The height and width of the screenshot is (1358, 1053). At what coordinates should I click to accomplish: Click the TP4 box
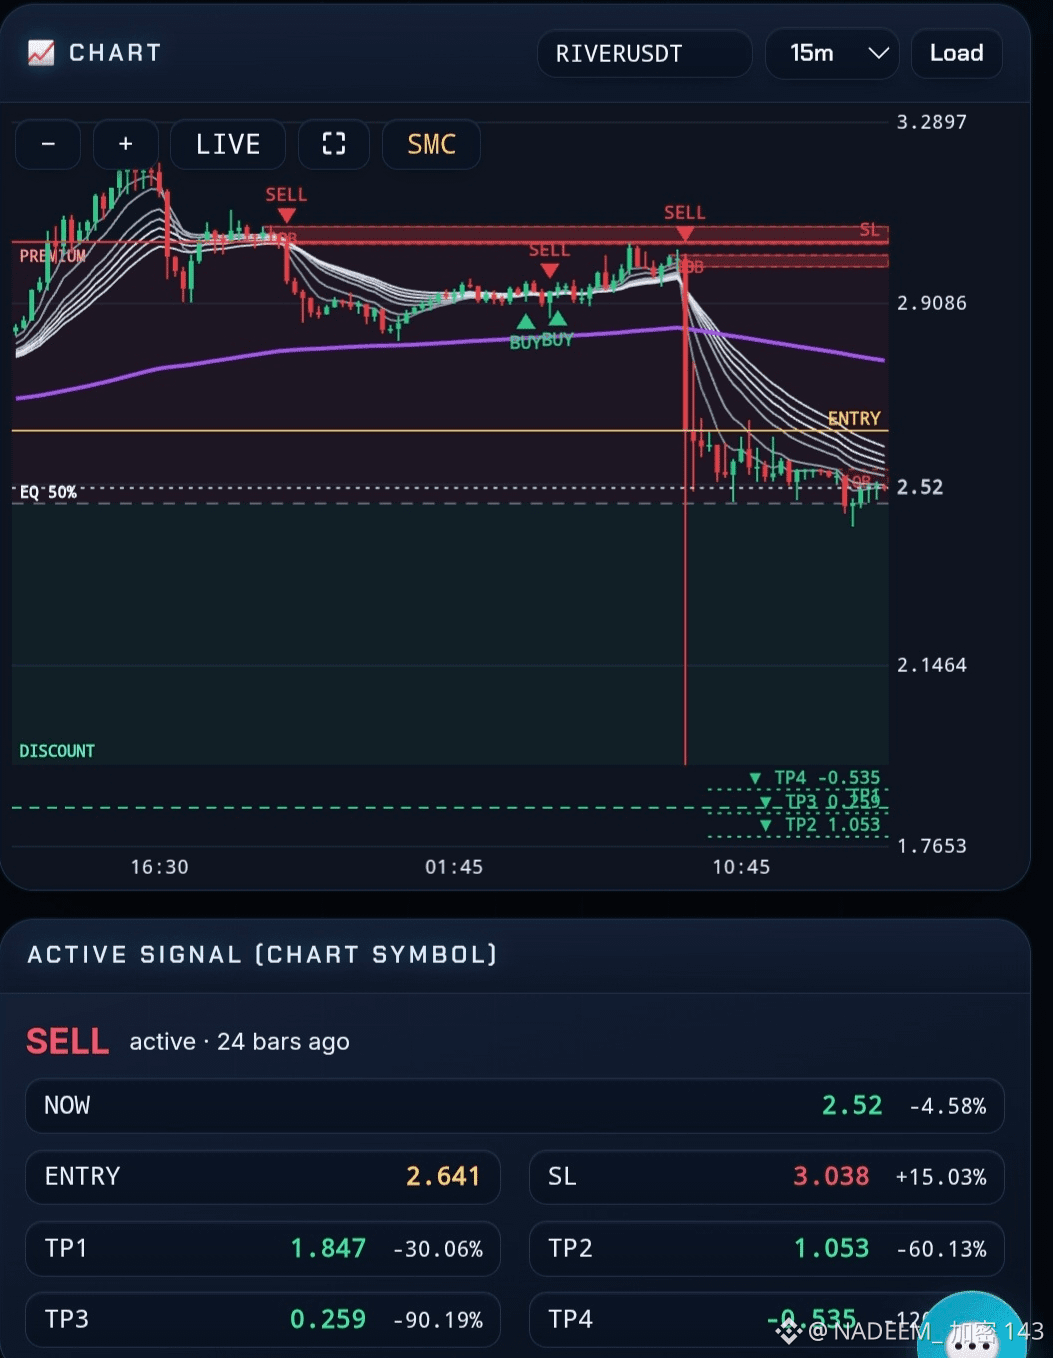click(766, 1320)
